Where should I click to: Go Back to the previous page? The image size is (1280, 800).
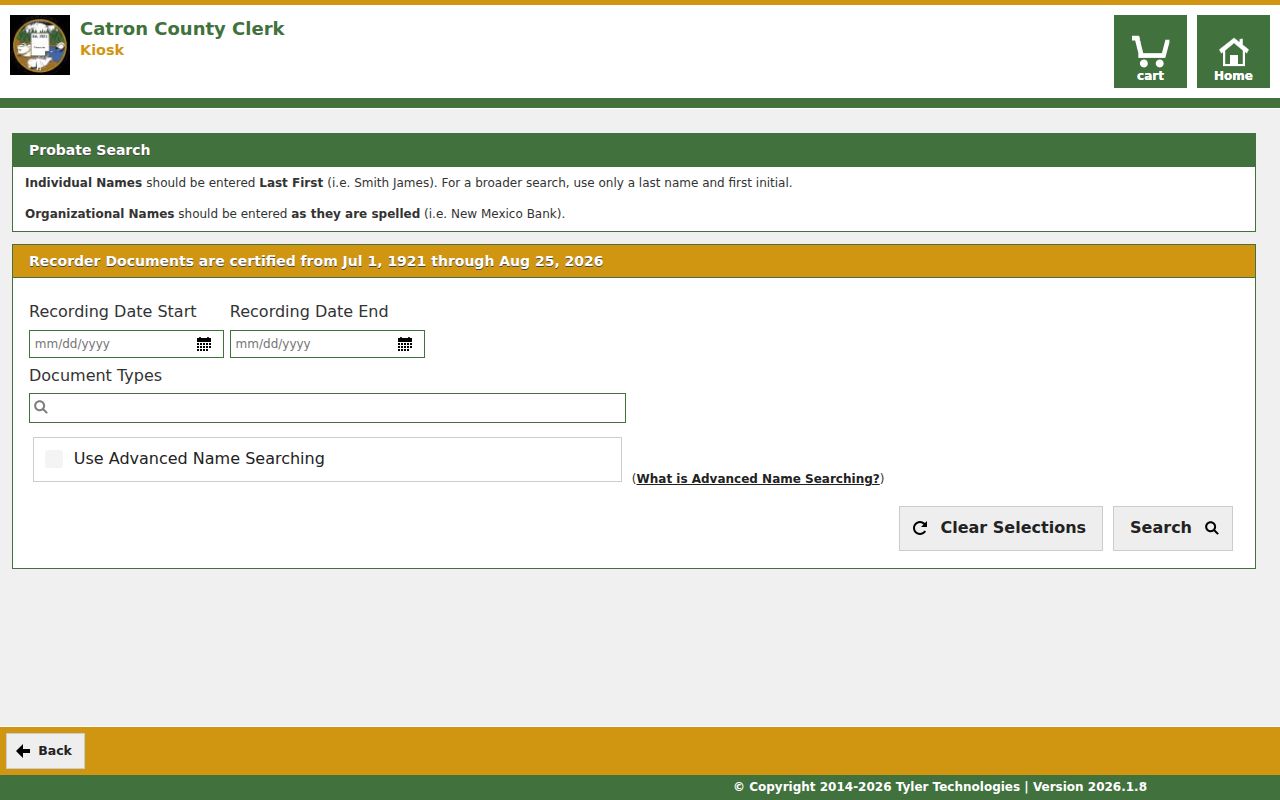click(x=45, y=751)
